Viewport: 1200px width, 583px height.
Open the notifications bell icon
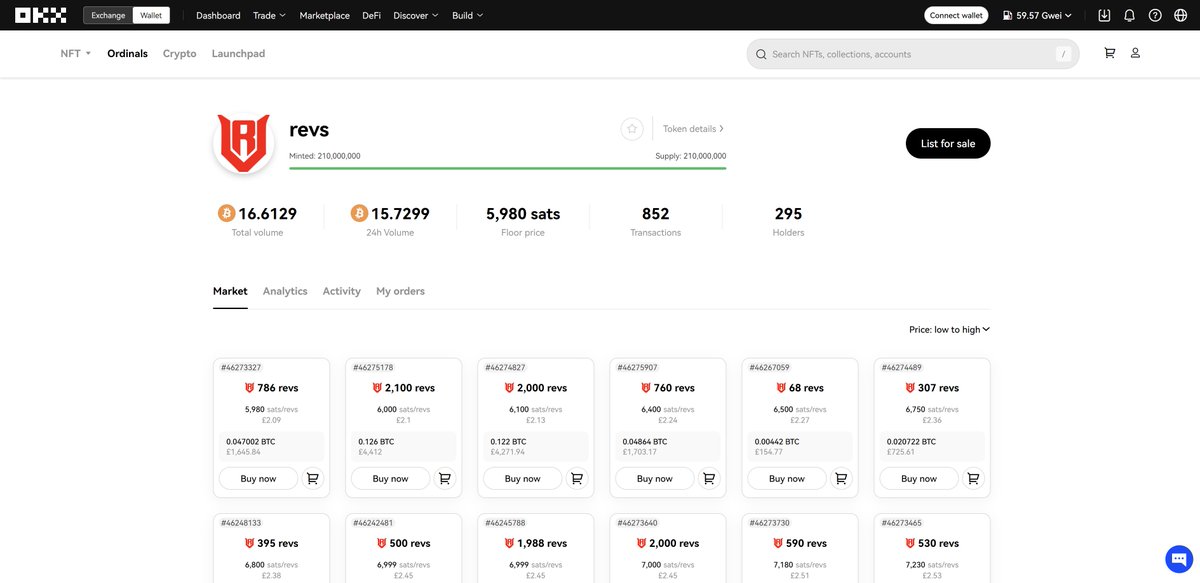point(1129,15)
